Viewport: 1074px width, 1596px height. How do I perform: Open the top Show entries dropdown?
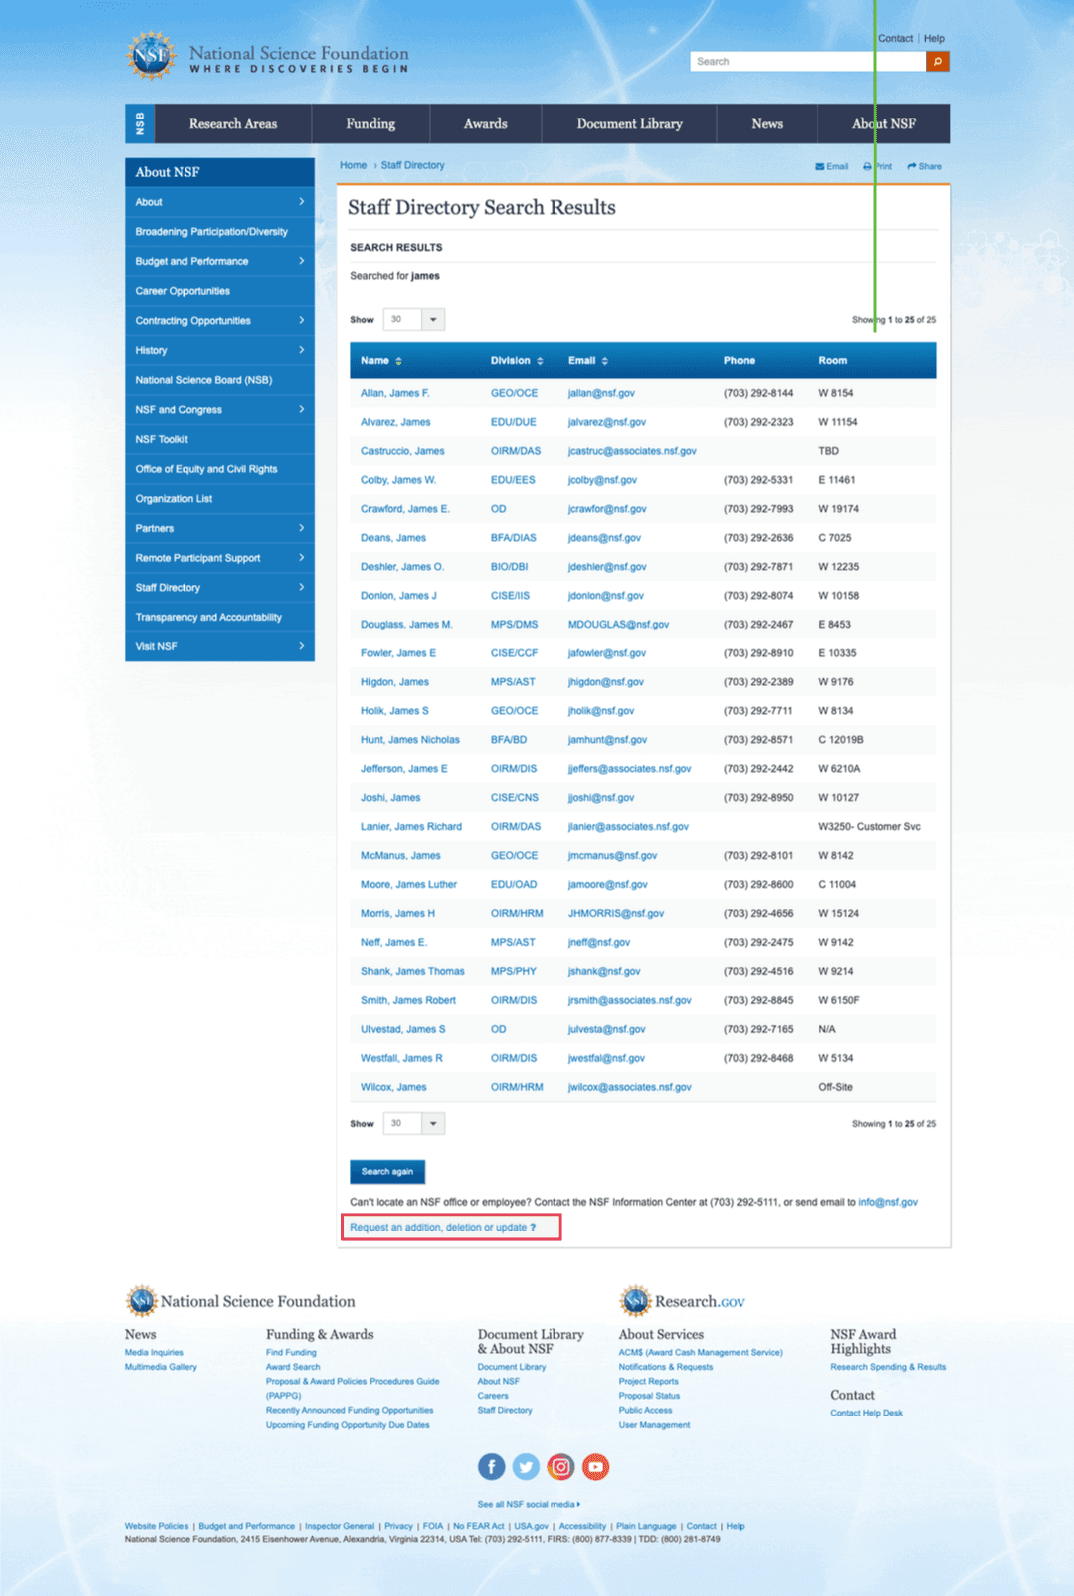coord(413,320)
